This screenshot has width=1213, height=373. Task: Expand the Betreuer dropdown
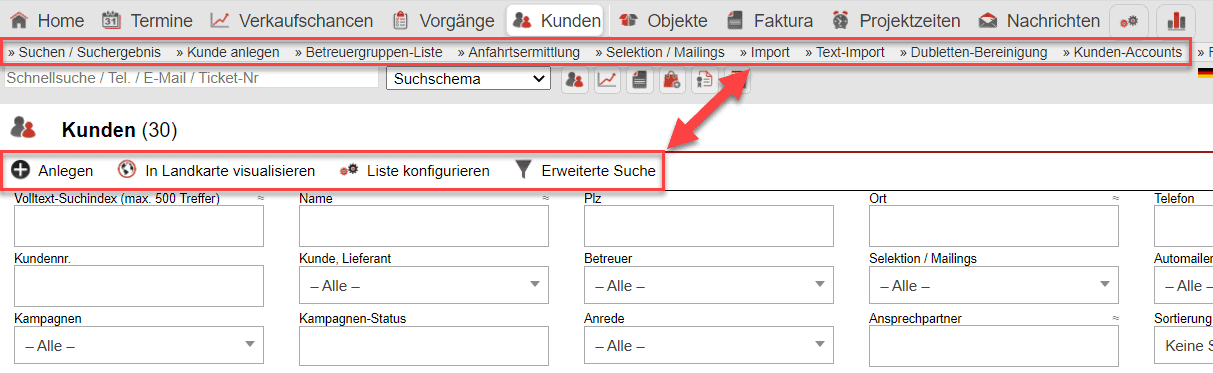click(x=709, y=285)
